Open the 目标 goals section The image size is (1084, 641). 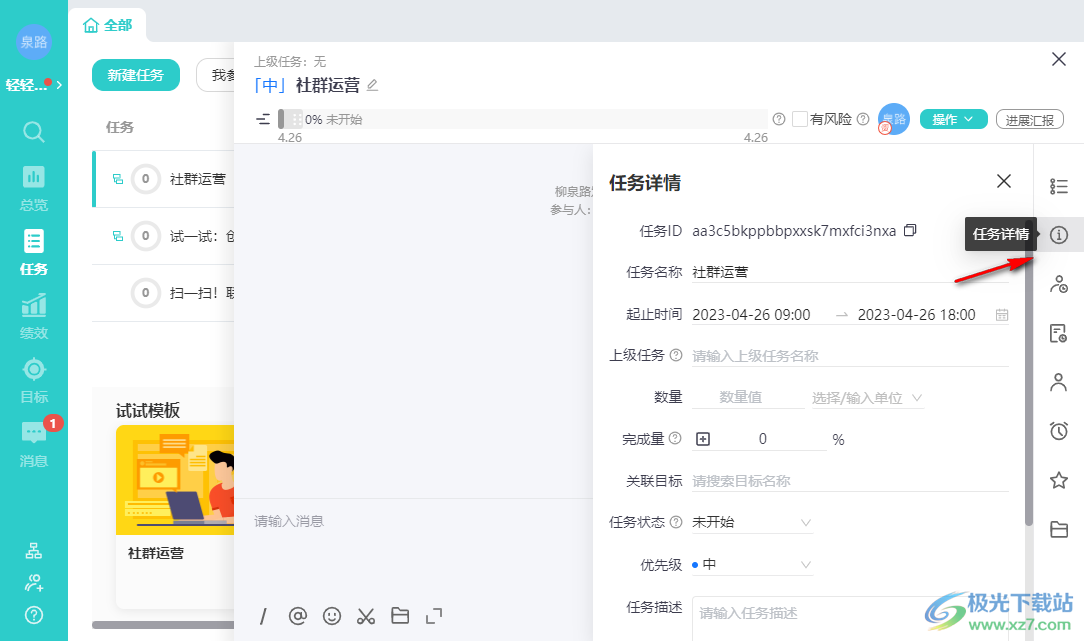click(33, 380)
